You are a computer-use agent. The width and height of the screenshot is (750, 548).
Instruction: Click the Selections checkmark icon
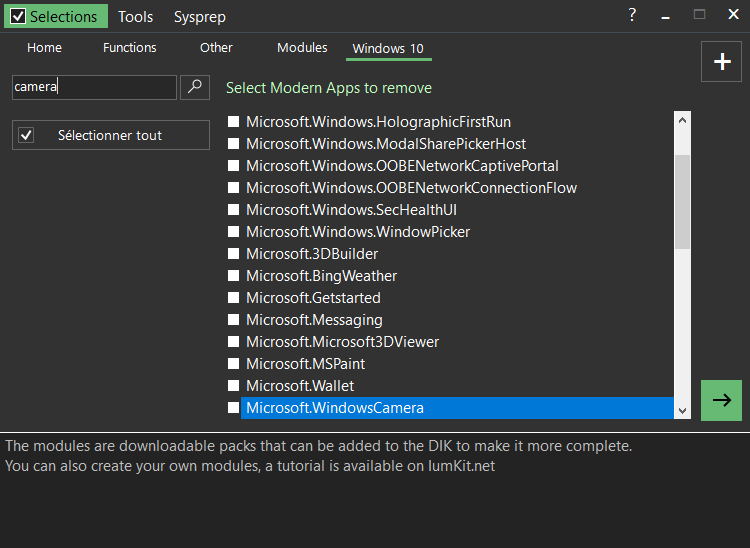pyautogui.click(x=18, y=17)
